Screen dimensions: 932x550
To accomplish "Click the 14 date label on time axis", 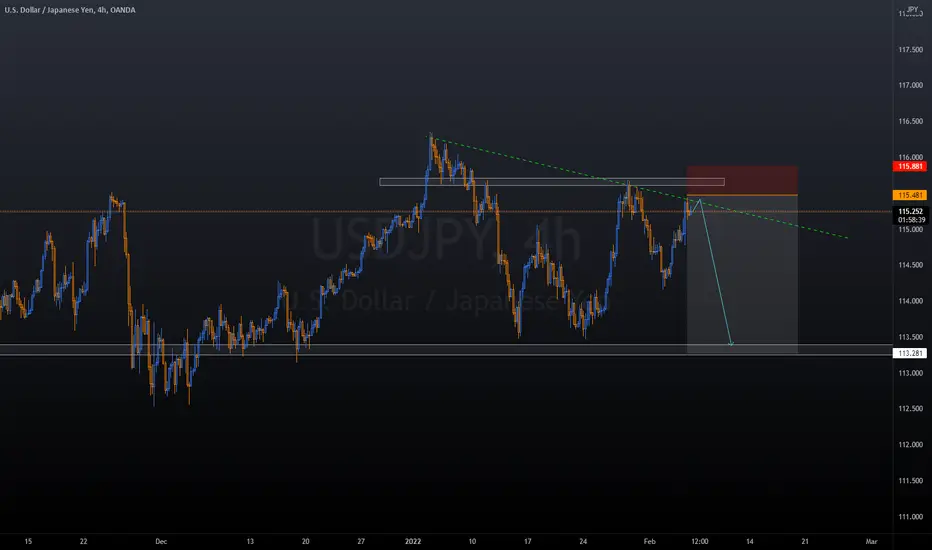I will point(750,542).
